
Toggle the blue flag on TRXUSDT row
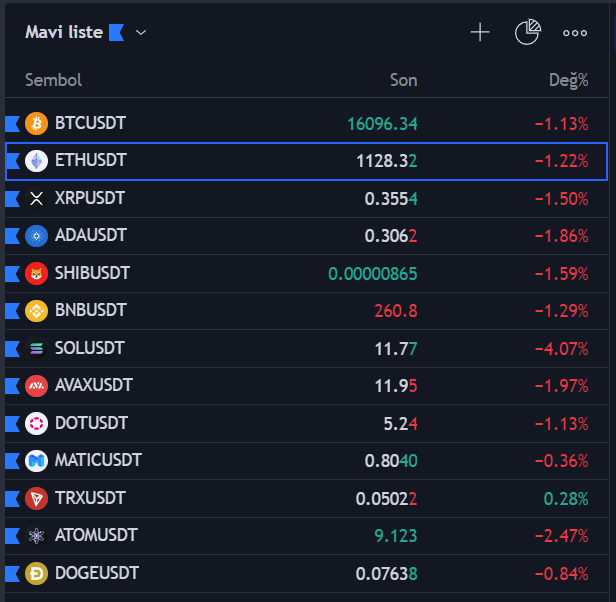click(12, 498)
